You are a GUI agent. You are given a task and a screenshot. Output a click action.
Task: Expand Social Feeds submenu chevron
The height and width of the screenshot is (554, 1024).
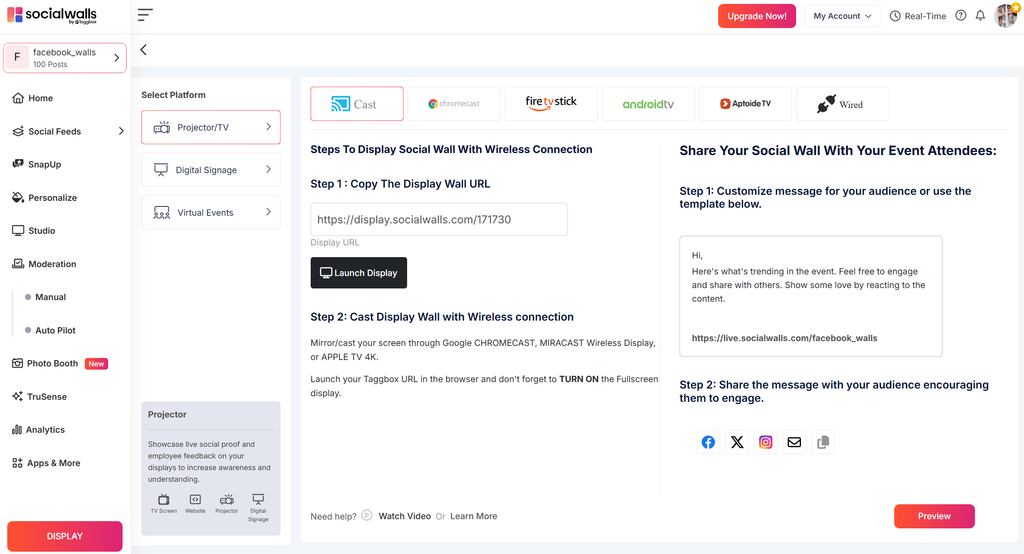(x=121, y=131)
